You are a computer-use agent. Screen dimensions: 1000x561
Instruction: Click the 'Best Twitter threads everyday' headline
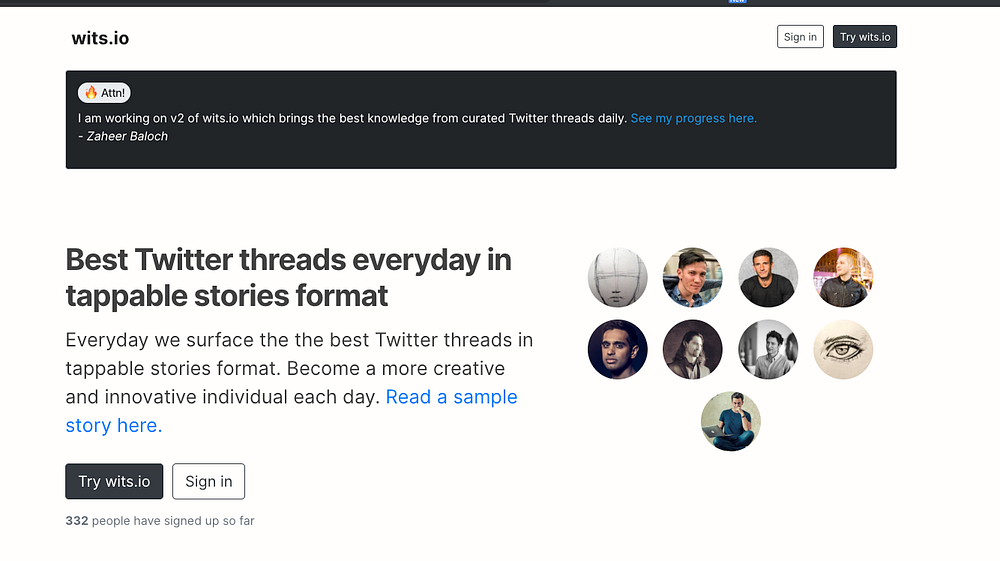point(288,277)
